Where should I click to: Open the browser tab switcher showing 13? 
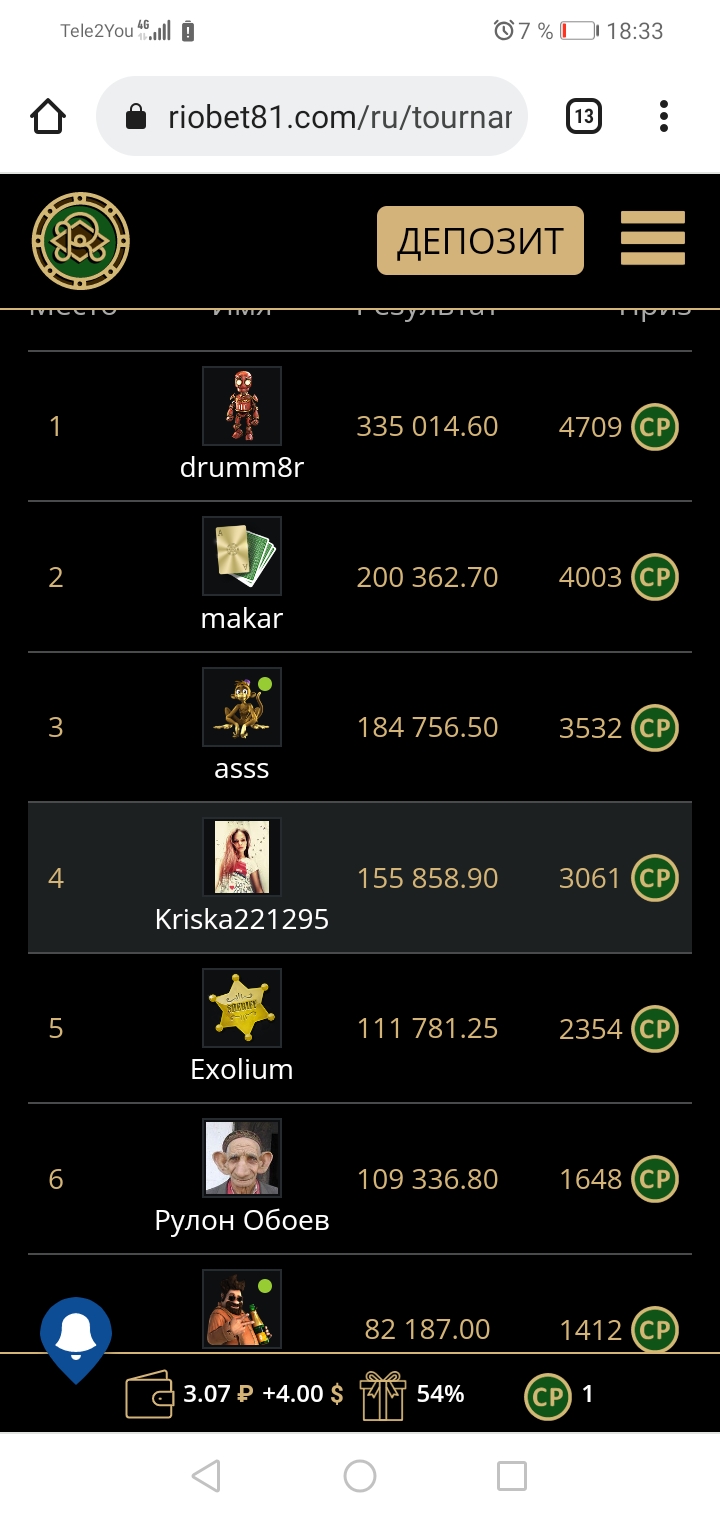coord(584,117)
